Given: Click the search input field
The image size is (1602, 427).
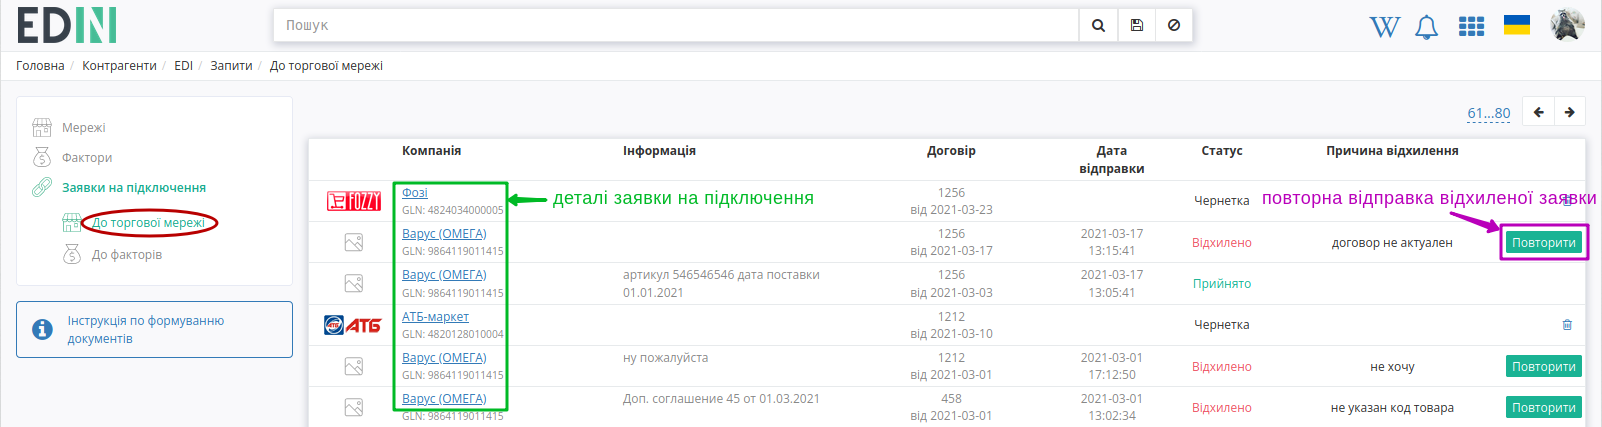Looking at the screenshot, I should [676, 25].
